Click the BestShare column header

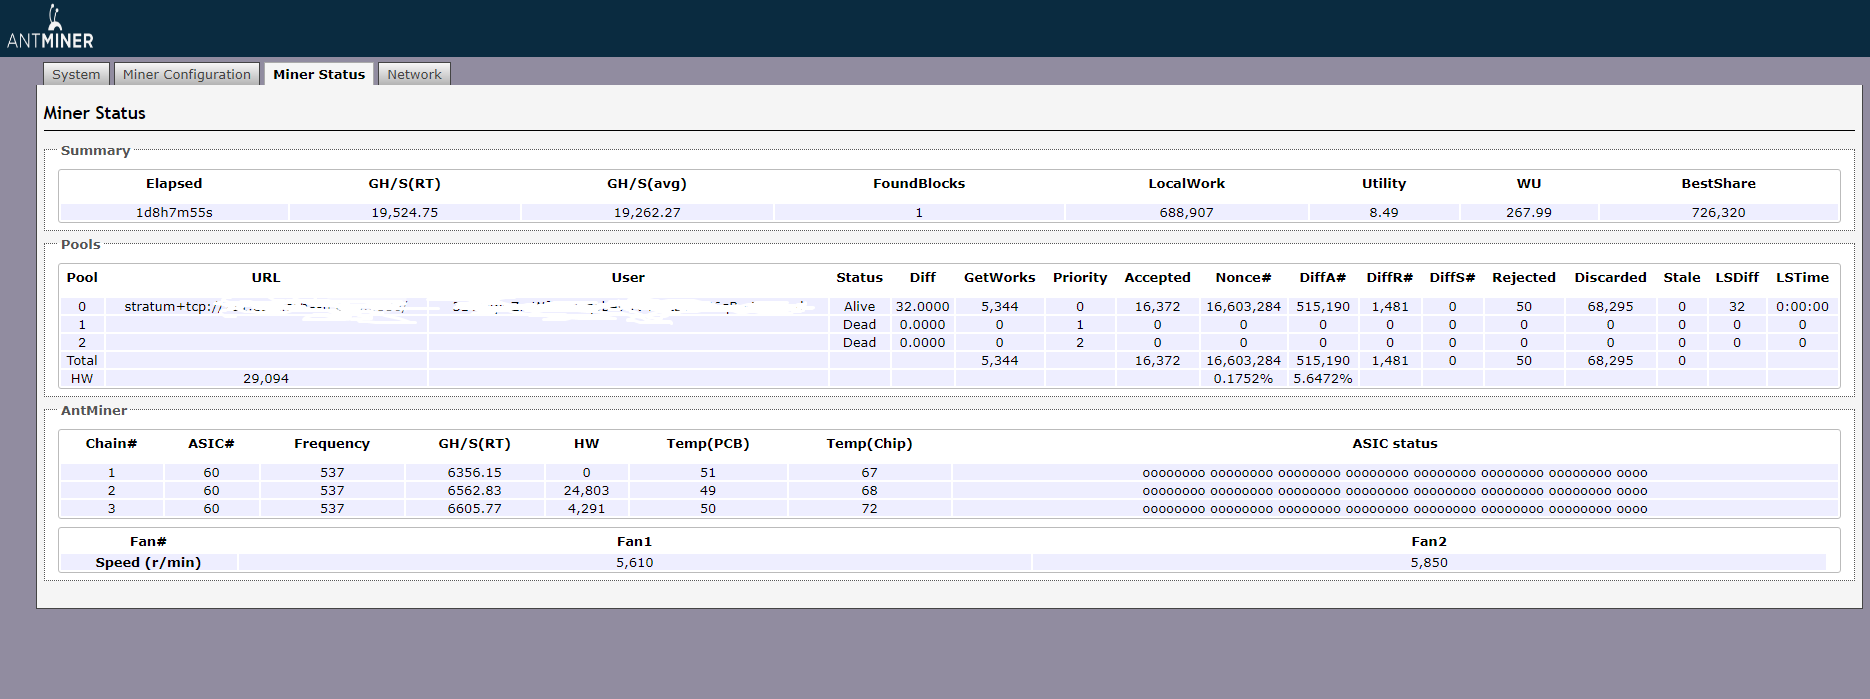(1718, 183)
